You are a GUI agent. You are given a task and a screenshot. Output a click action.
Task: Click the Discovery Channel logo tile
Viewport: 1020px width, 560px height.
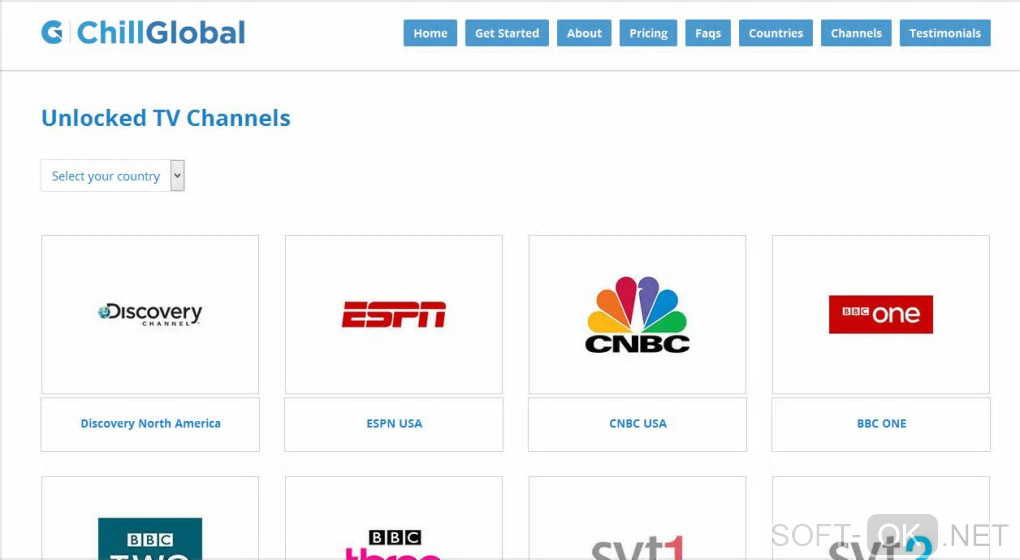coord(150,315)
